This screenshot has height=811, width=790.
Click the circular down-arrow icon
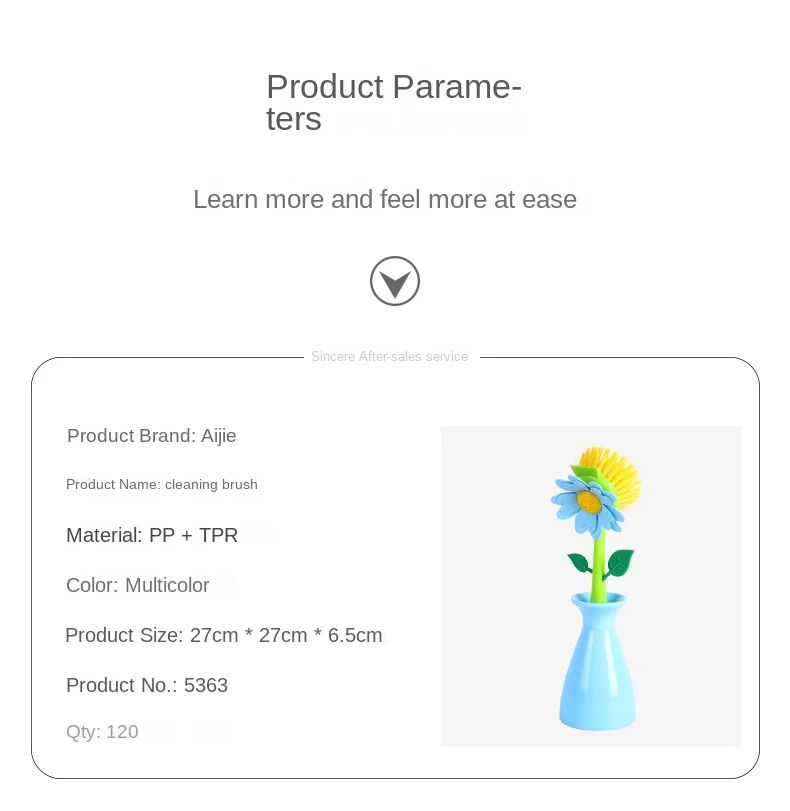click(x=395, y=281)
